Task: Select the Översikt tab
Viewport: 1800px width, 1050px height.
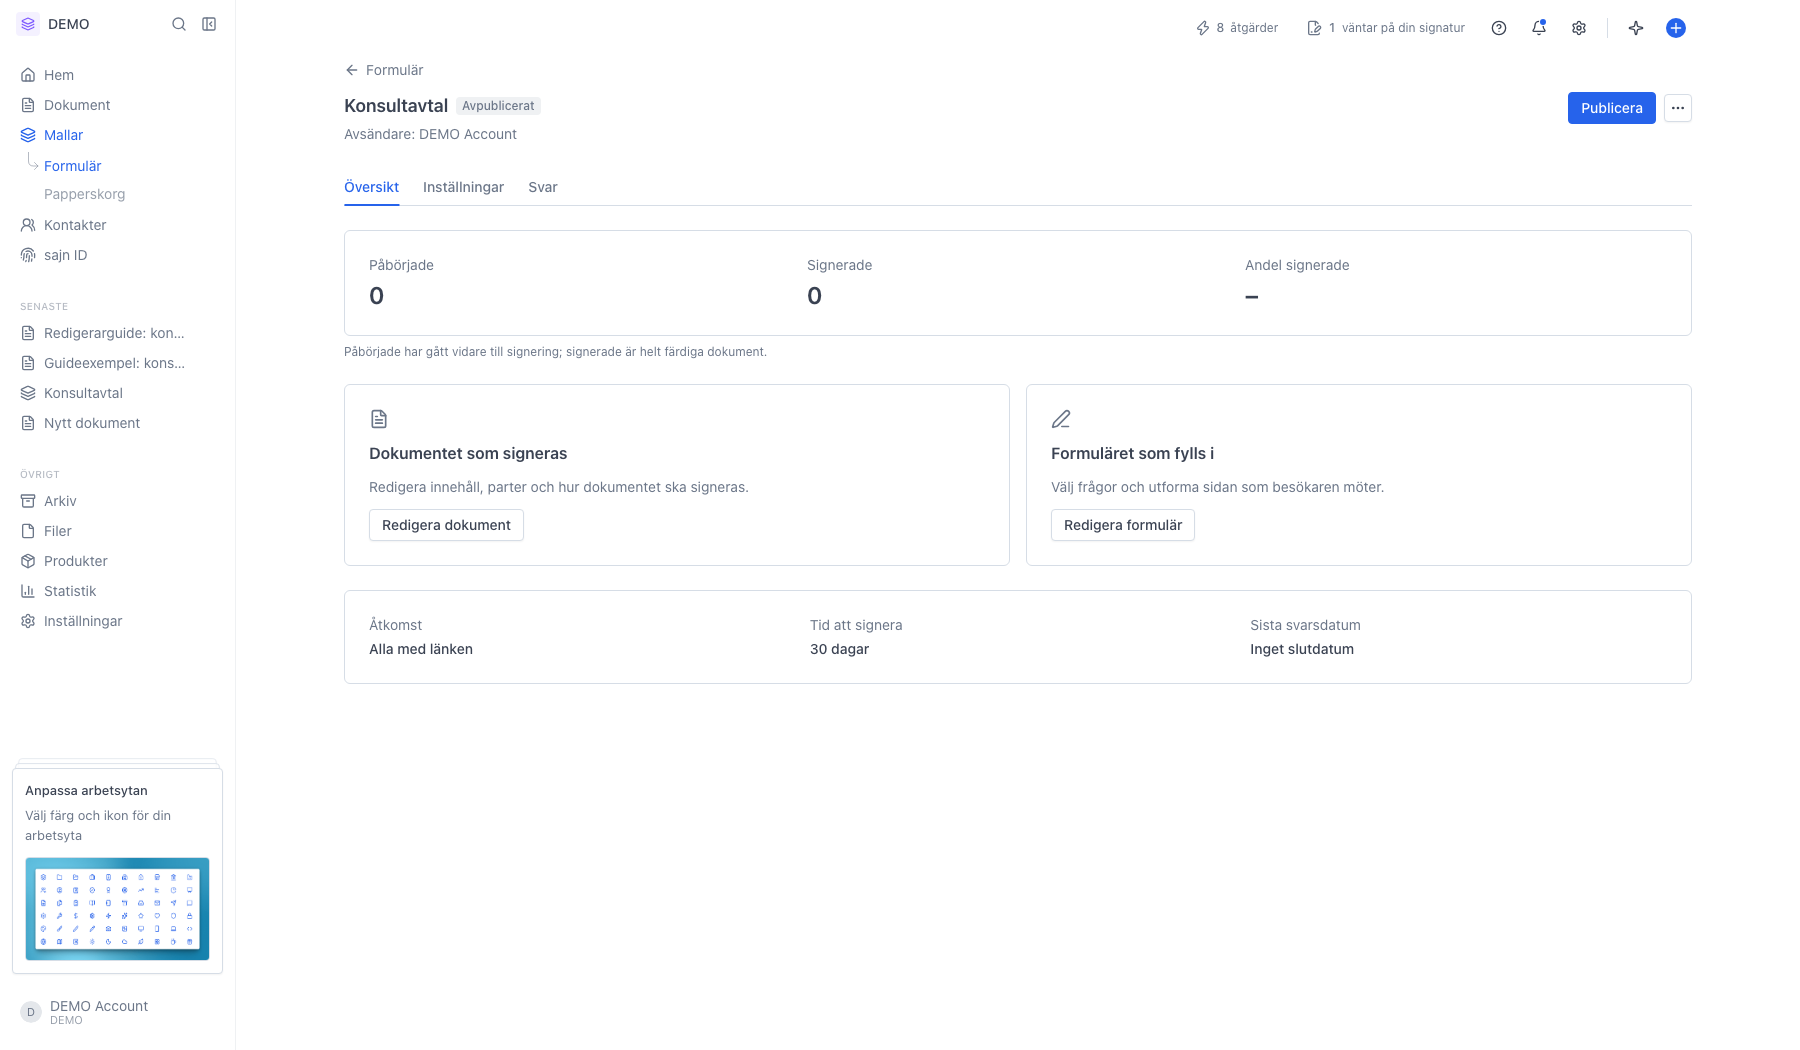Action: (x=372, y=187)
